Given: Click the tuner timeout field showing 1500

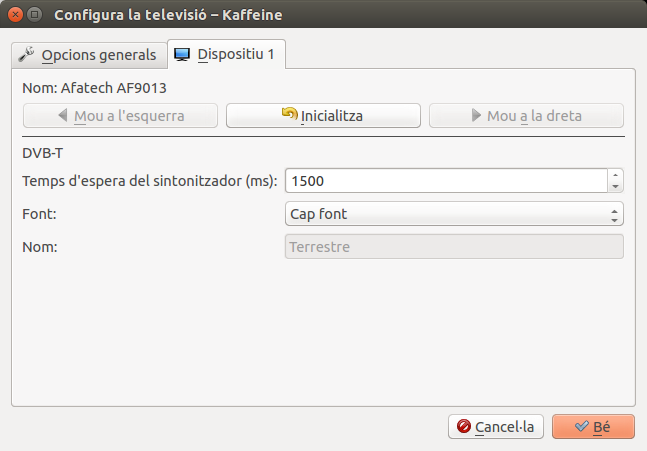Looking at the screenshot, I should tap(445, 181).
